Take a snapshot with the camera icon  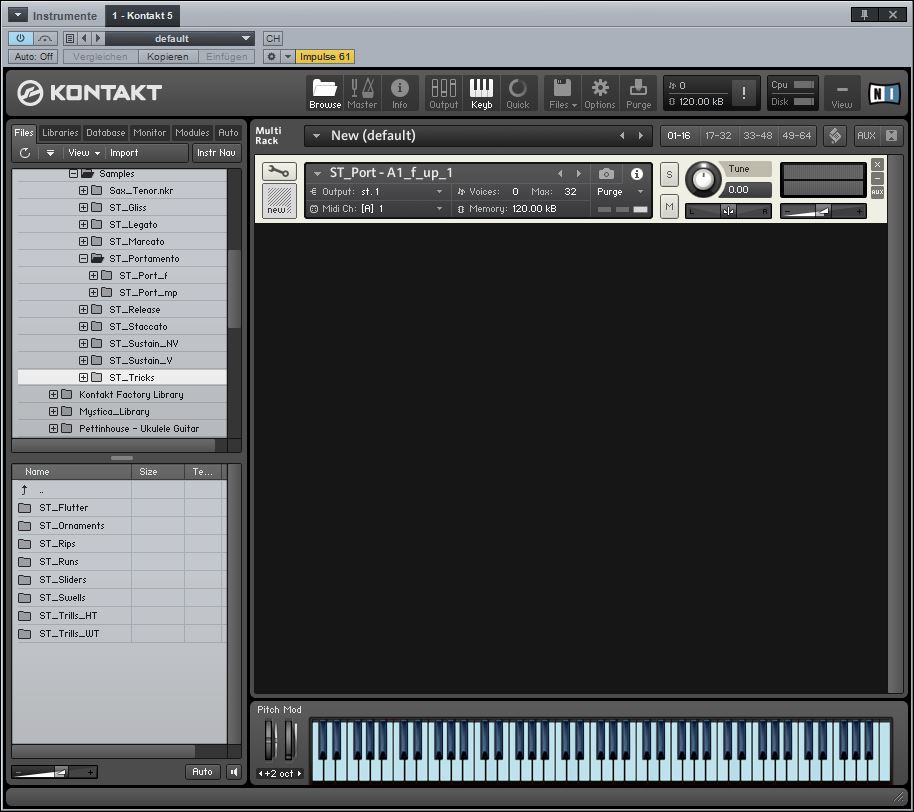(x=606, y=174)
